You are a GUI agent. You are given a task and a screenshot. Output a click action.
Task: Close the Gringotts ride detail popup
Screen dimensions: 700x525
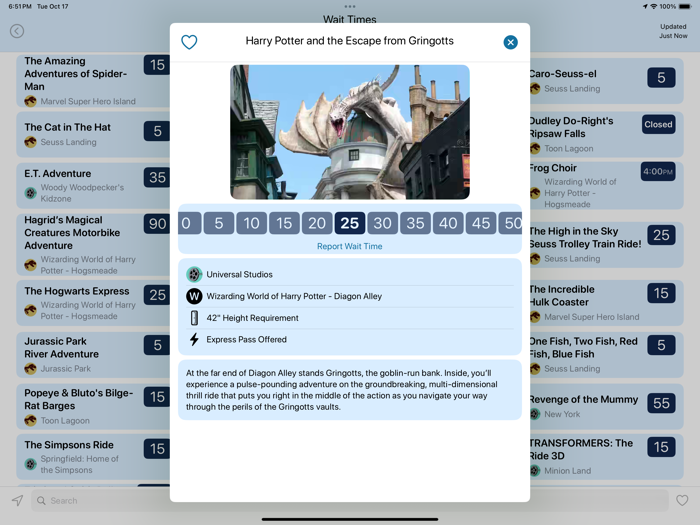(510, 42)
